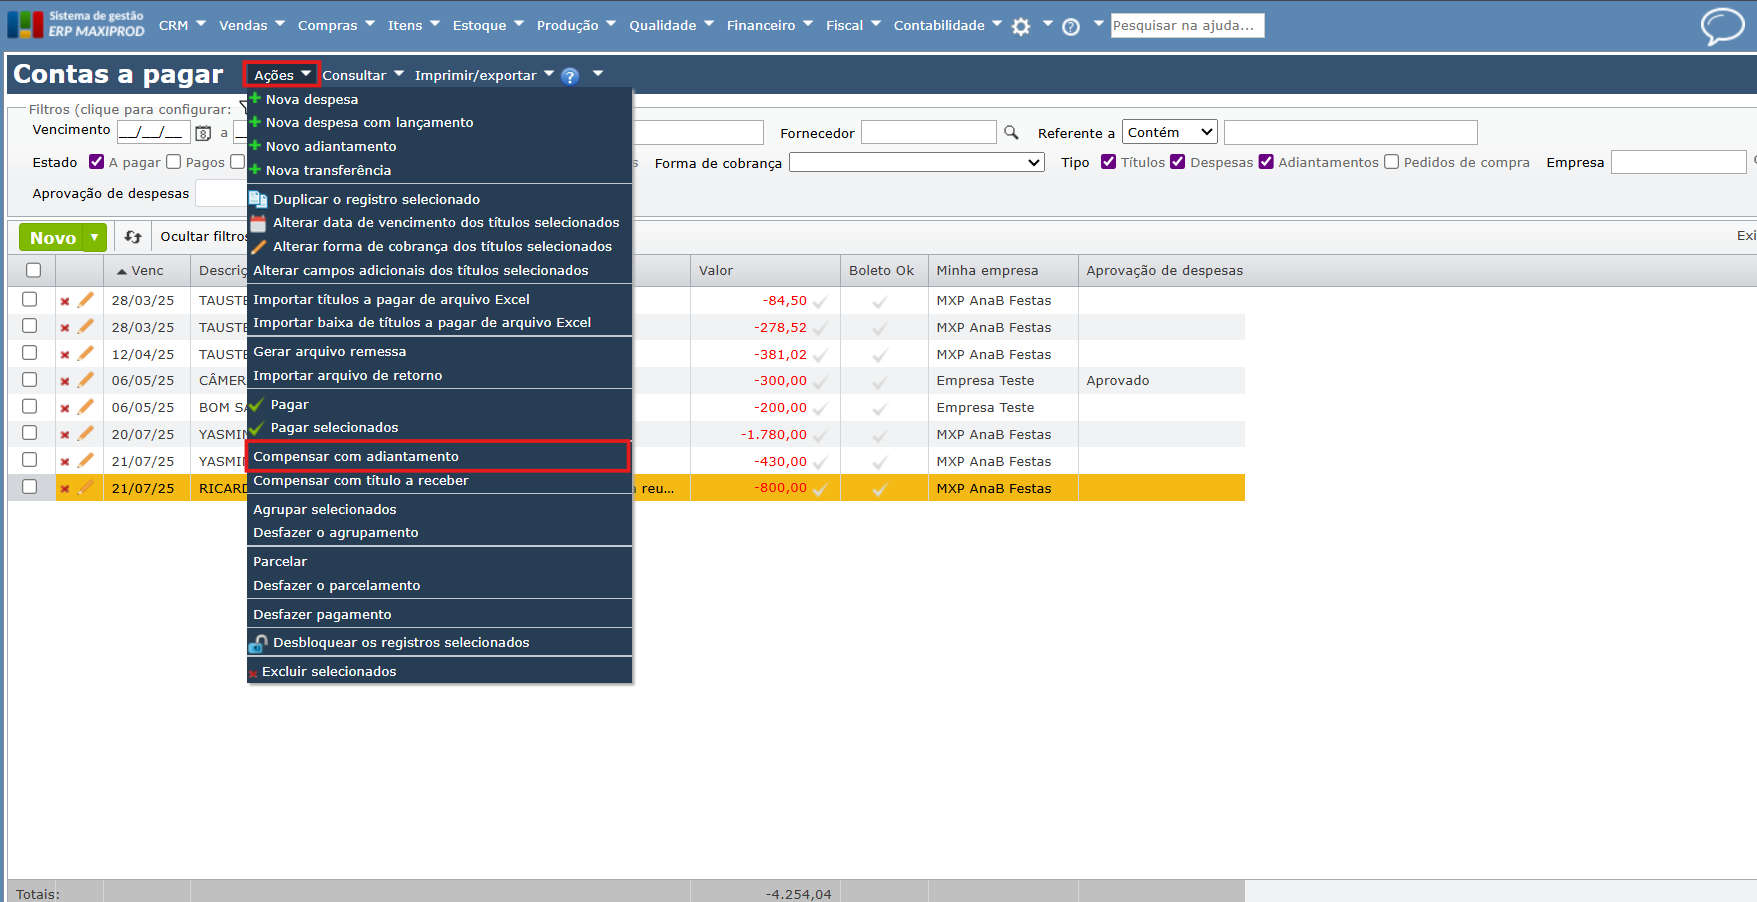Delete the 12/04/25 row

(x=65, y=355)
